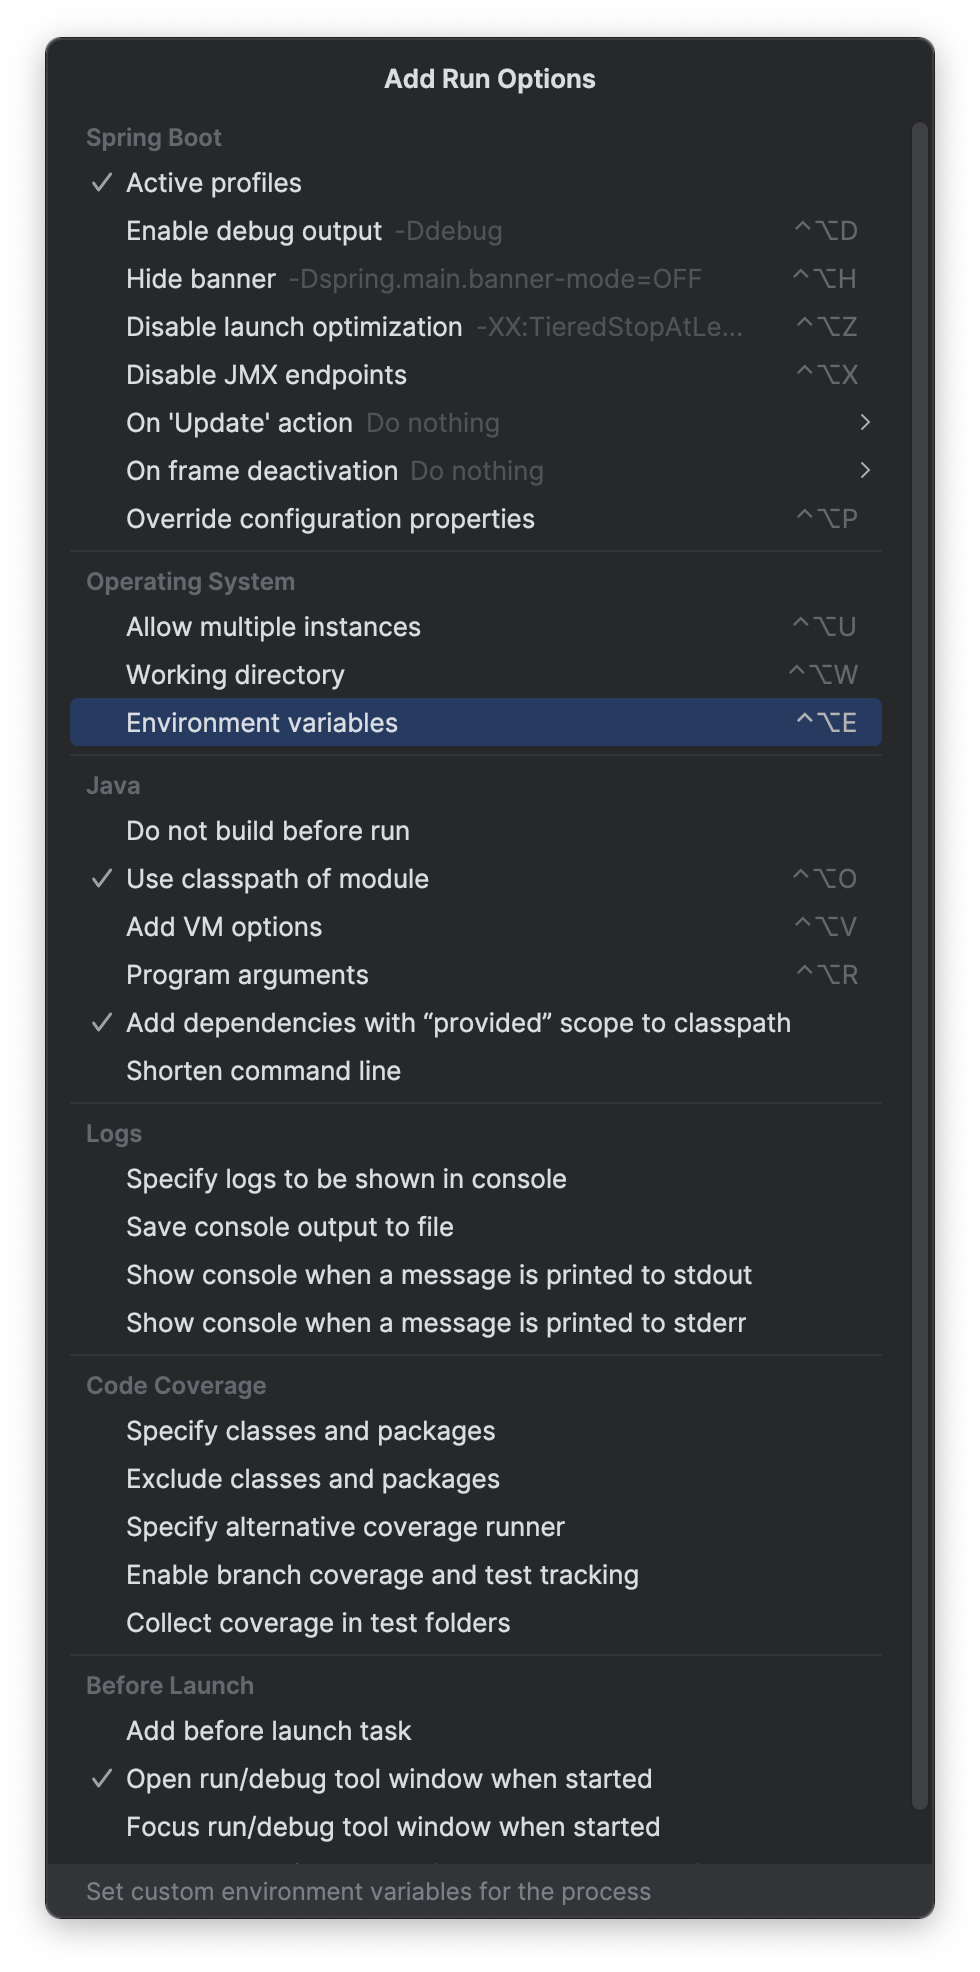Select Allow multiple instances
The width and height of the screenshot is (980, 1972).
tap(273, 626)
